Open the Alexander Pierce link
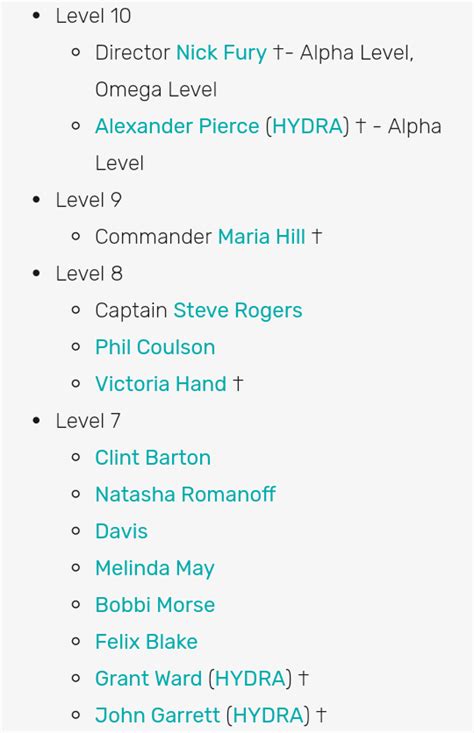 tap(177, 126)
